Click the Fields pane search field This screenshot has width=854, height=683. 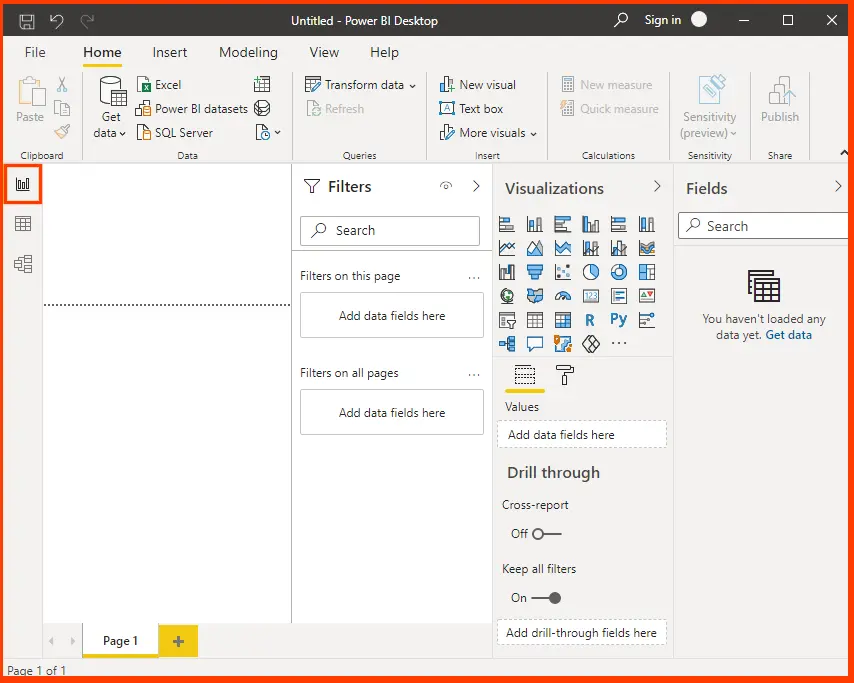pyautogui.click(x=764, y=225)
